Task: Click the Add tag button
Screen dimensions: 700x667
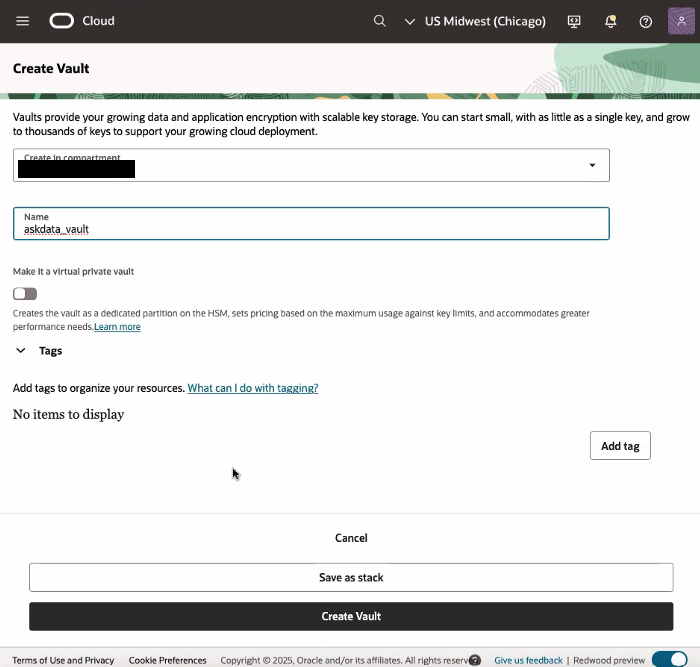Action: 620,446
